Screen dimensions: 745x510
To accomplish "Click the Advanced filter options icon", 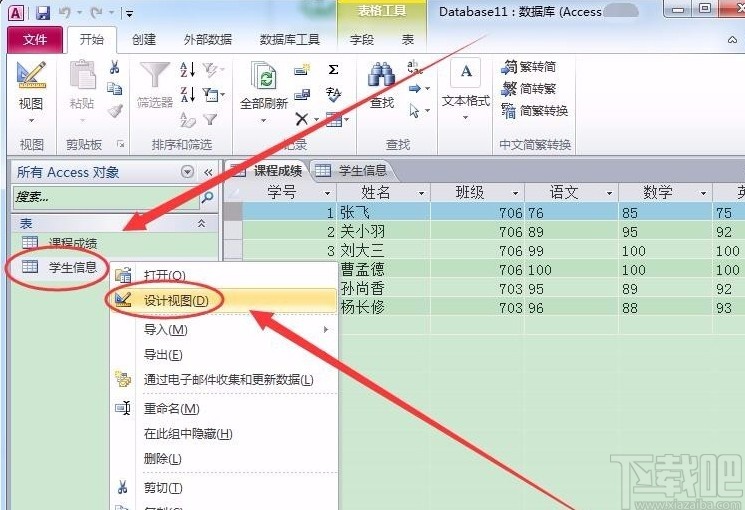I will (x=213, y=94).
